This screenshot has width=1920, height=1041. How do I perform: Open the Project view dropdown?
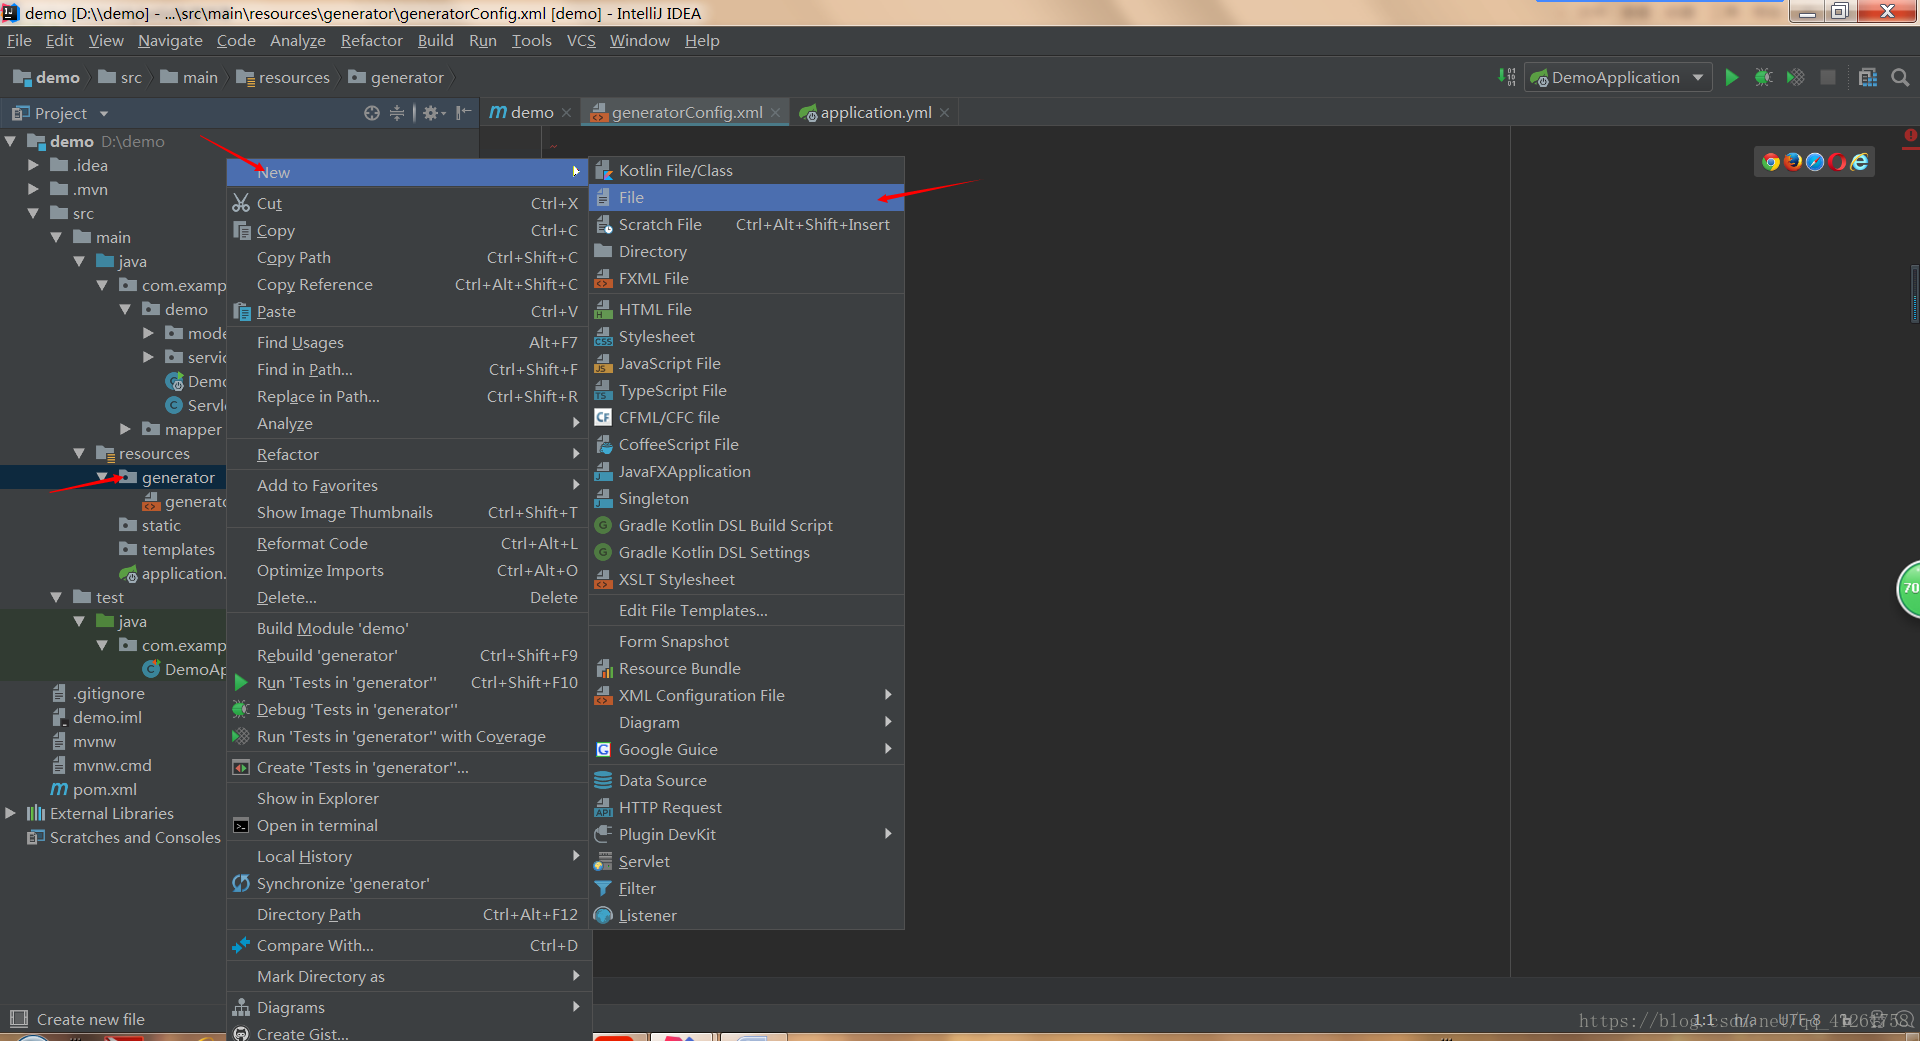pos(104,113)
